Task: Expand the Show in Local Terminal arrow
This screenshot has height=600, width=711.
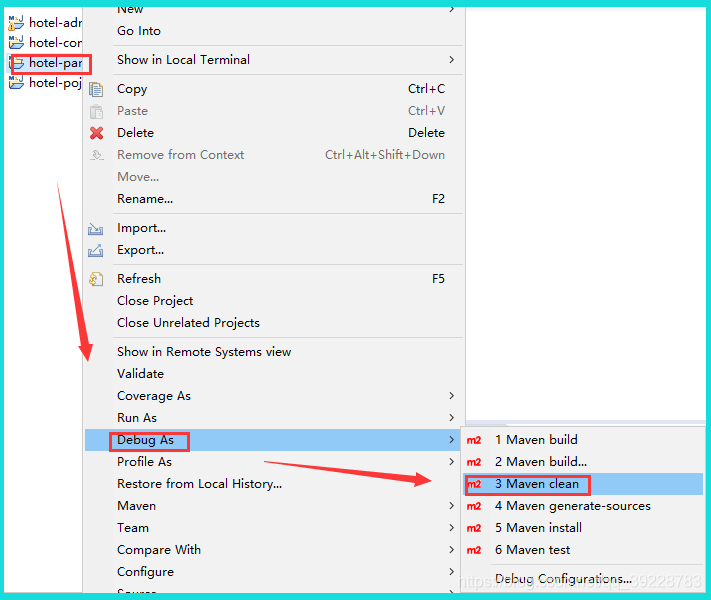Action: 452,59
